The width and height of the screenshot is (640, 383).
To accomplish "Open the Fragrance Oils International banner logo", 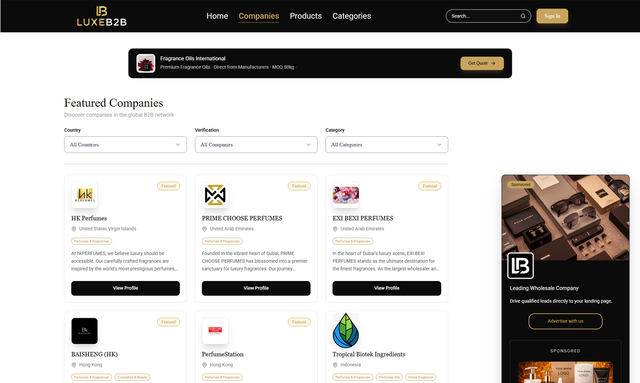I will (x=146, y=63).
